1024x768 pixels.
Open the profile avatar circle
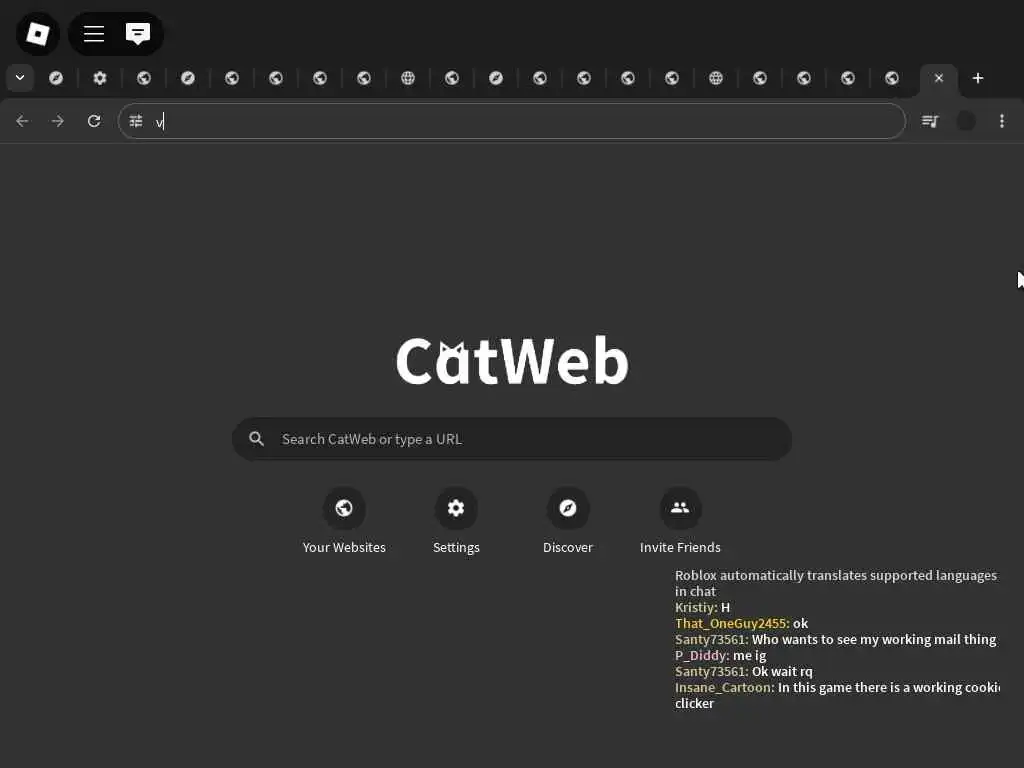[x=966, y=121]
